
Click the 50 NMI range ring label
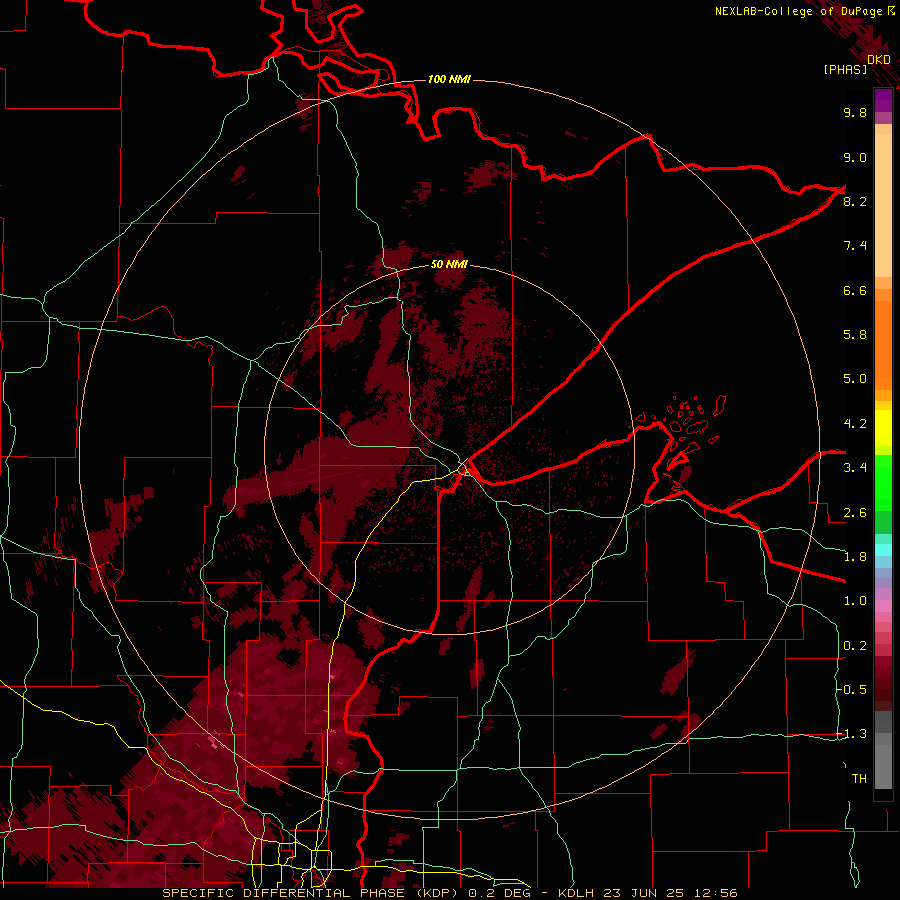coord(449,264)
